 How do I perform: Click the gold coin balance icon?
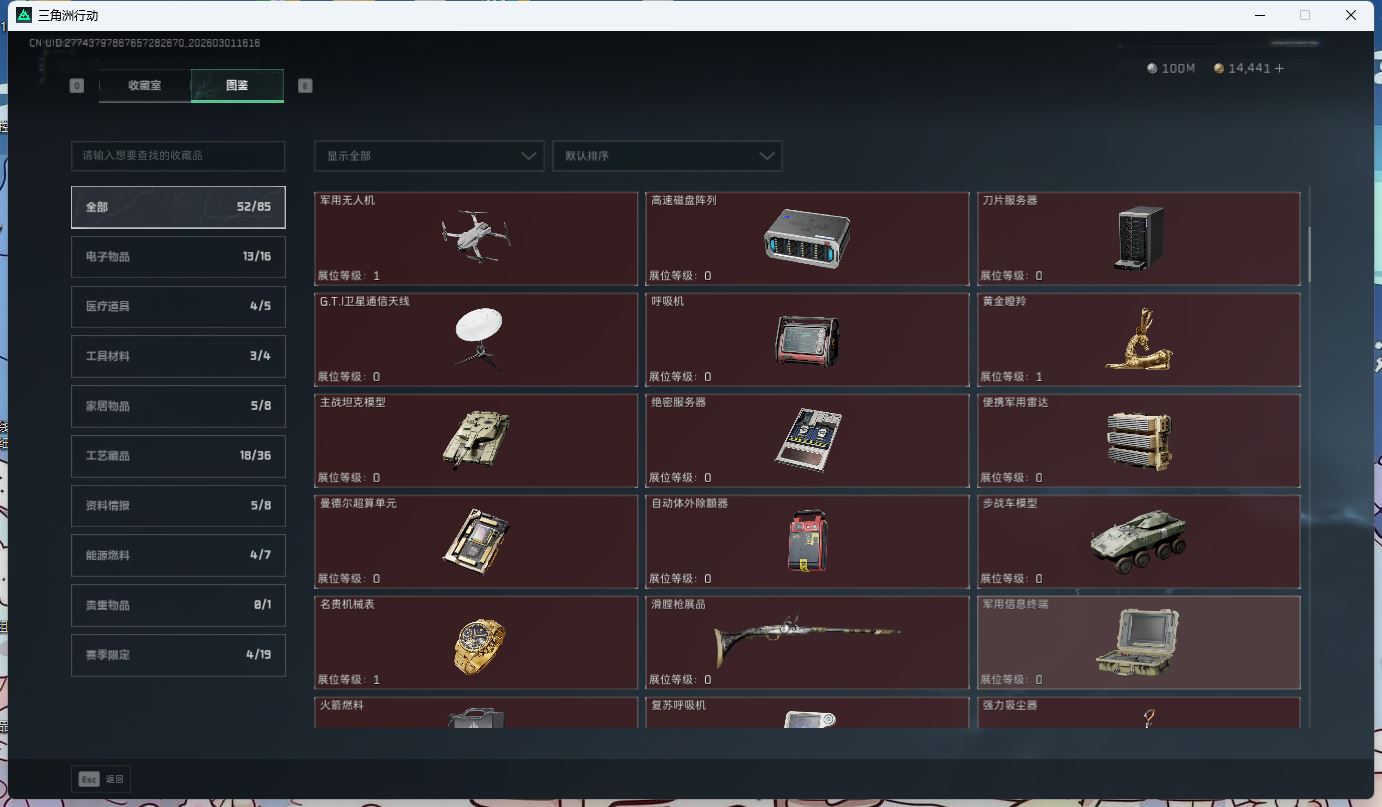click(x=1218, y=68)
